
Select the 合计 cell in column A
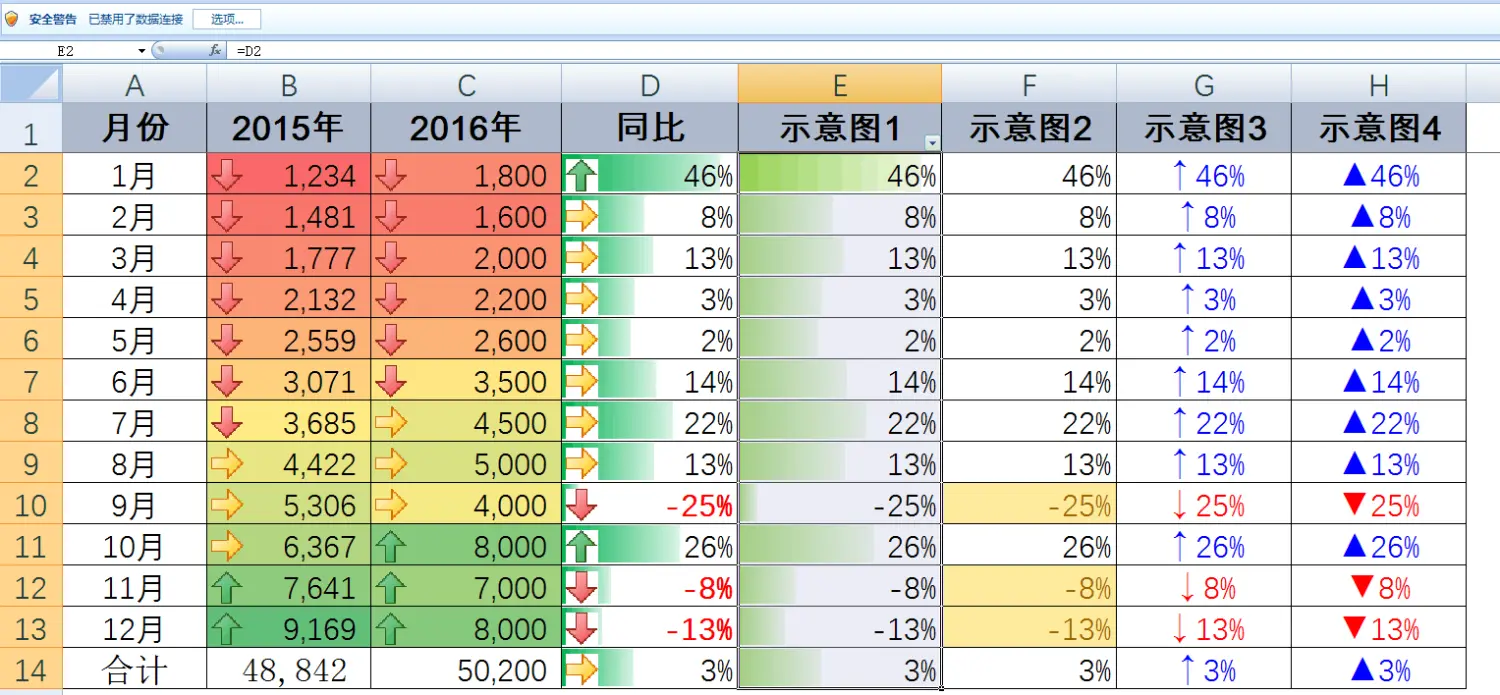click(134, 670)
